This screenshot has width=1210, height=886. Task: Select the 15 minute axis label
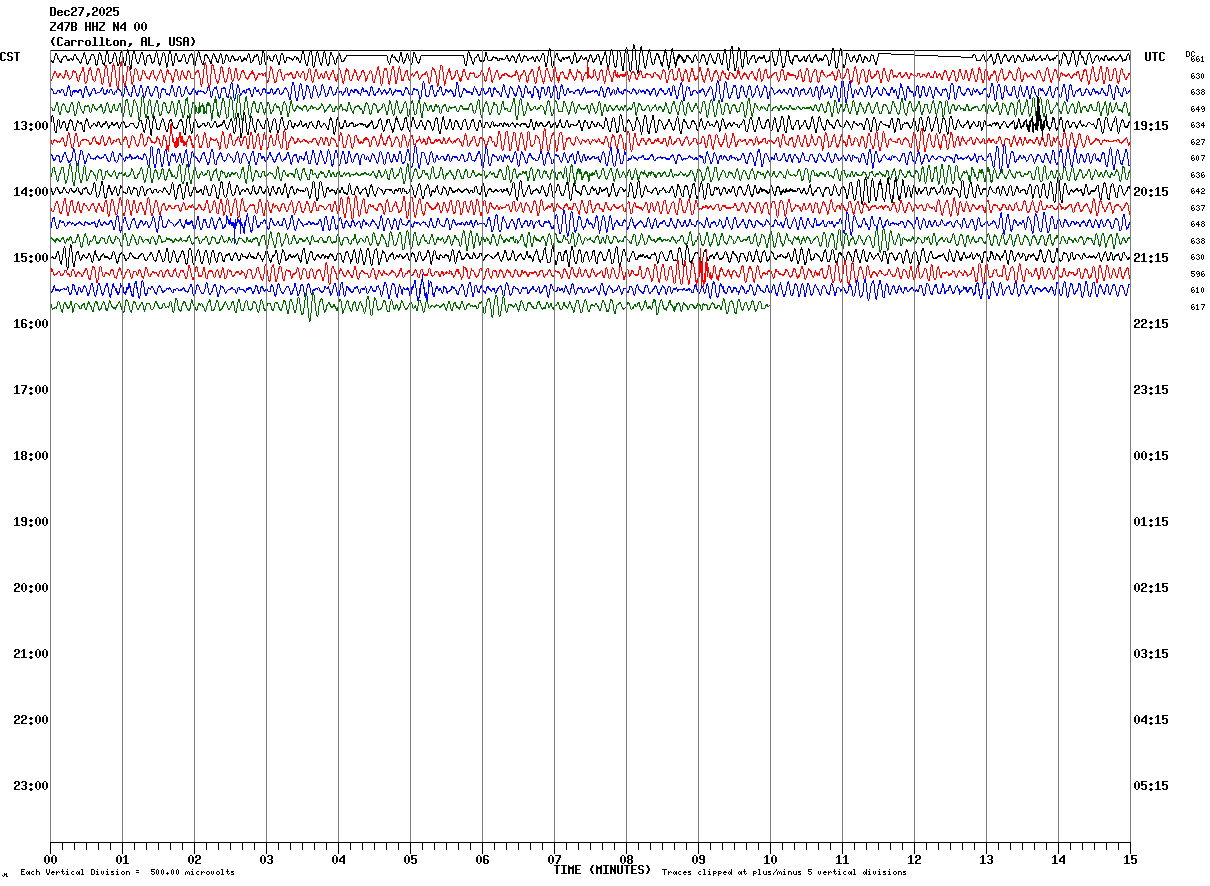point(1130,860)
